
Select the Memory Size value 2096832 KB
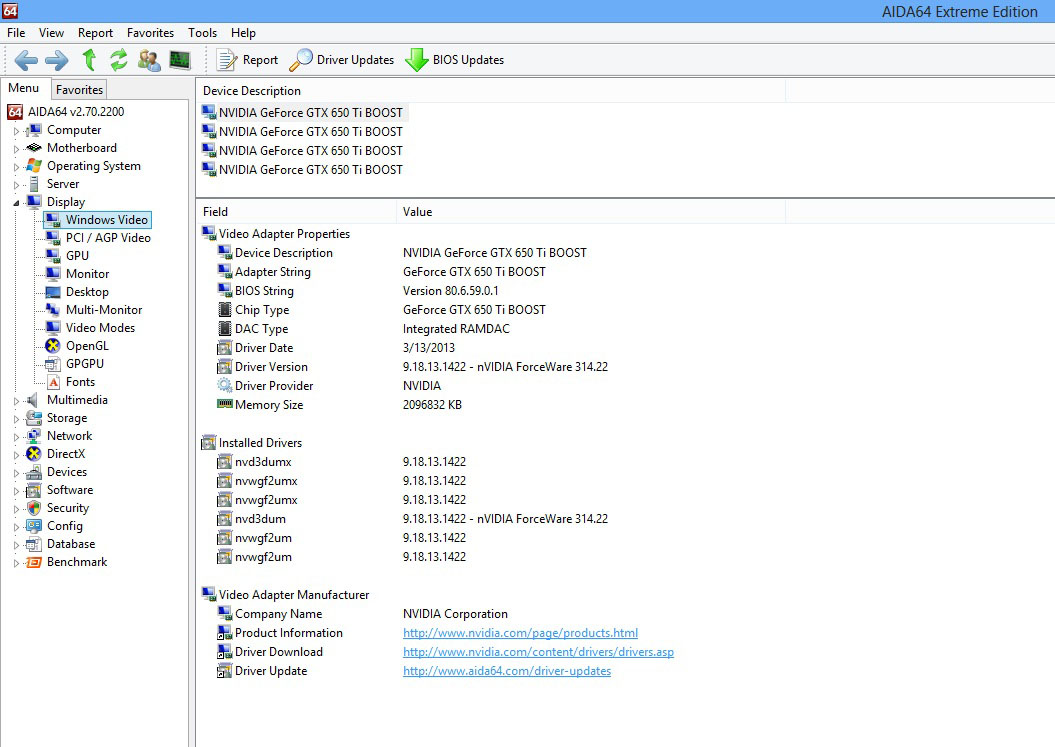(432, 405)
